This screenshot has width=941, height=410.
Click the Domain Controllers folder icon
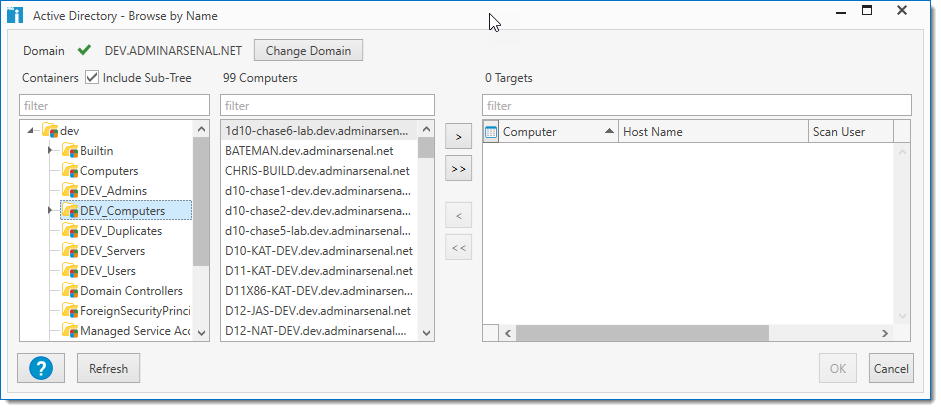coord(70,291)
